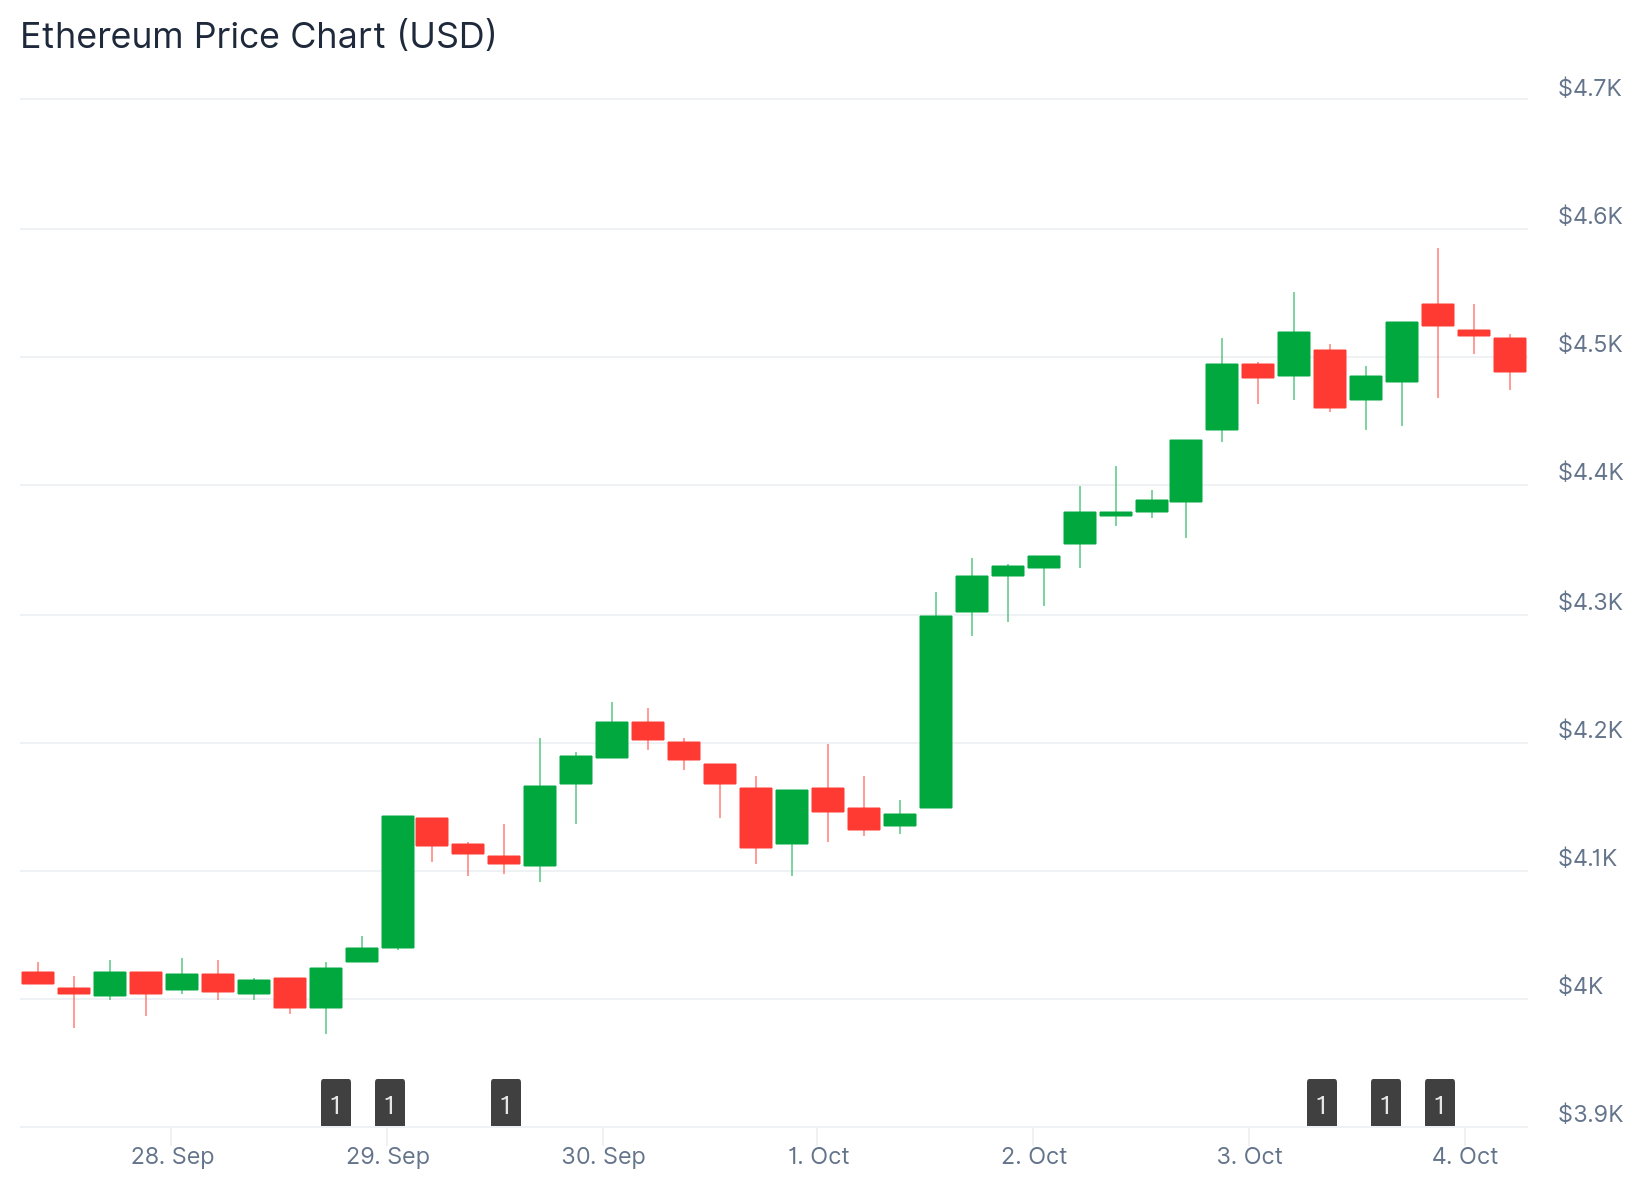Click red candle with wick nearing $4.6K
The width and height of the screenshot is (1644, 1200).
click(x=1438, y=314)
